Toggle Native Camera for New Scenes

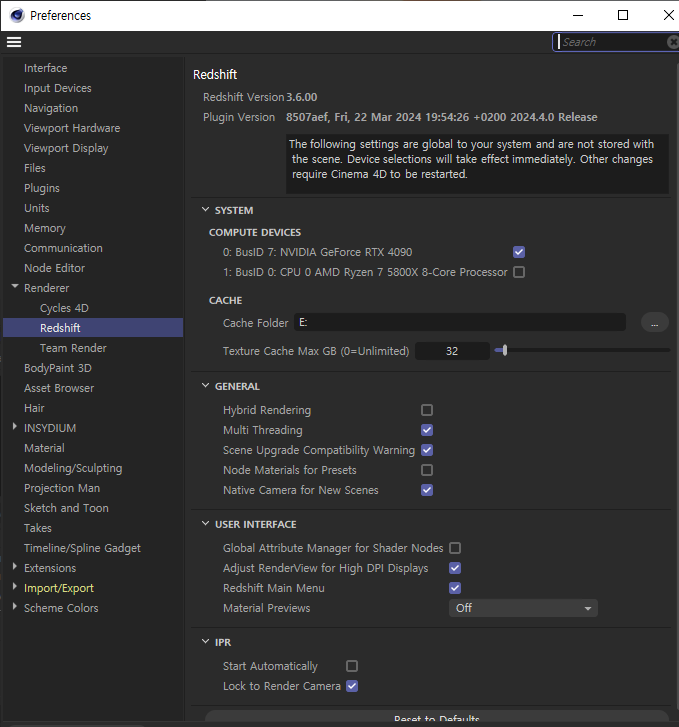[x=427, y=490]
